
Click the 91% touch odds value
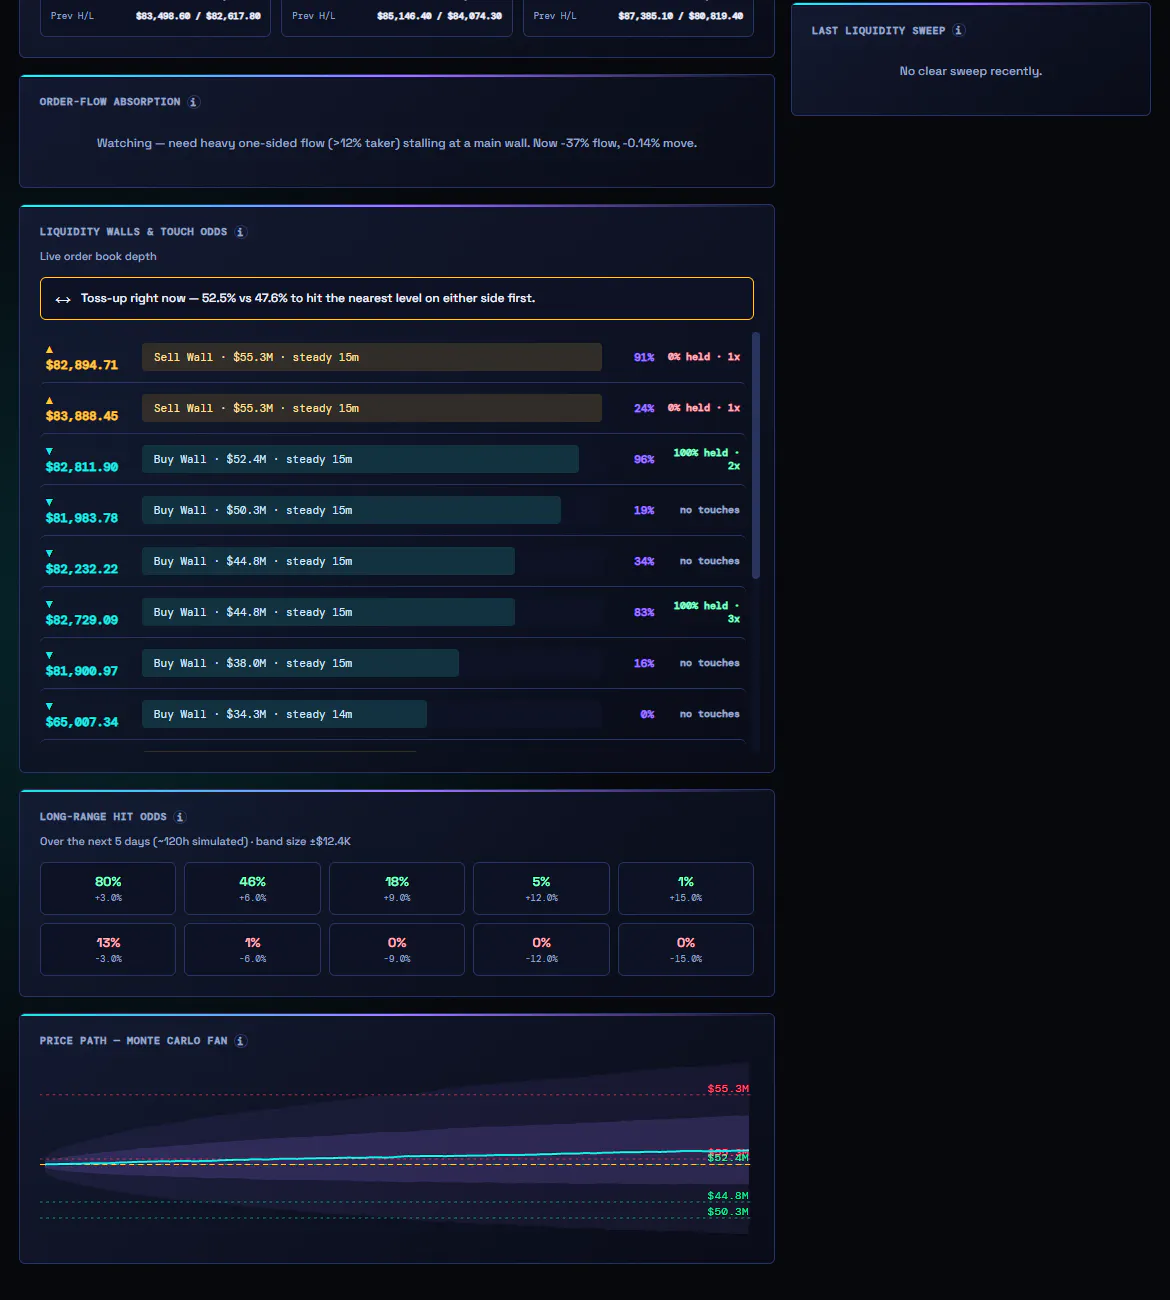pyautogui.click(x=644, y=357)
